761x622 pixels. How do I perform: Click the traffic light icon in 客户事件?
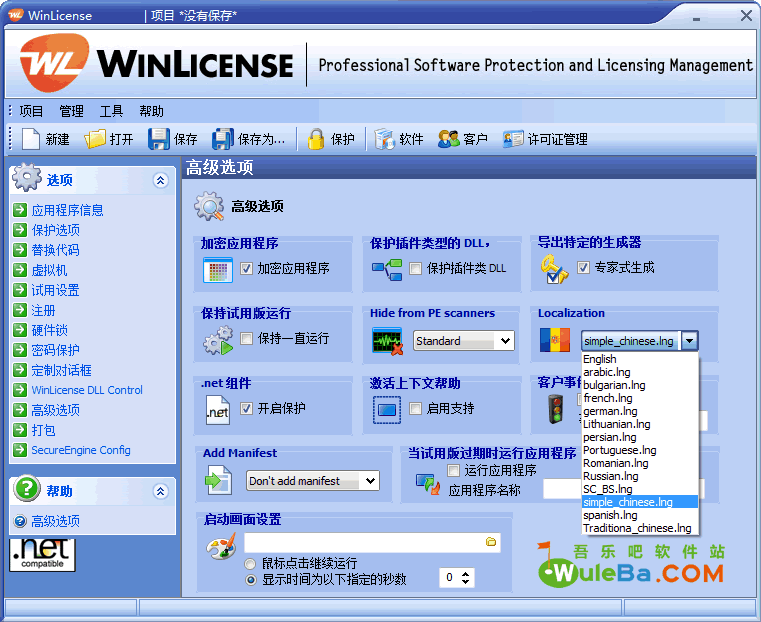click(556, 409)
